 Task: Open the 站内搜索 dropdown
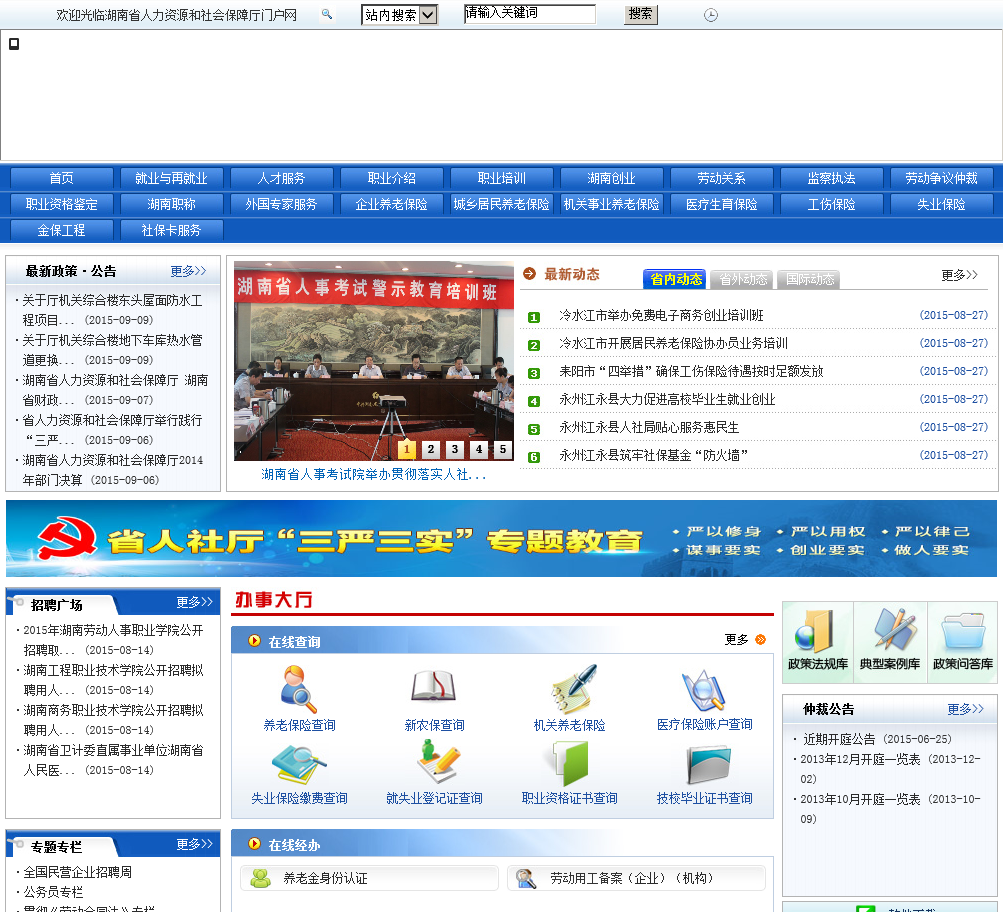(400, 15)
